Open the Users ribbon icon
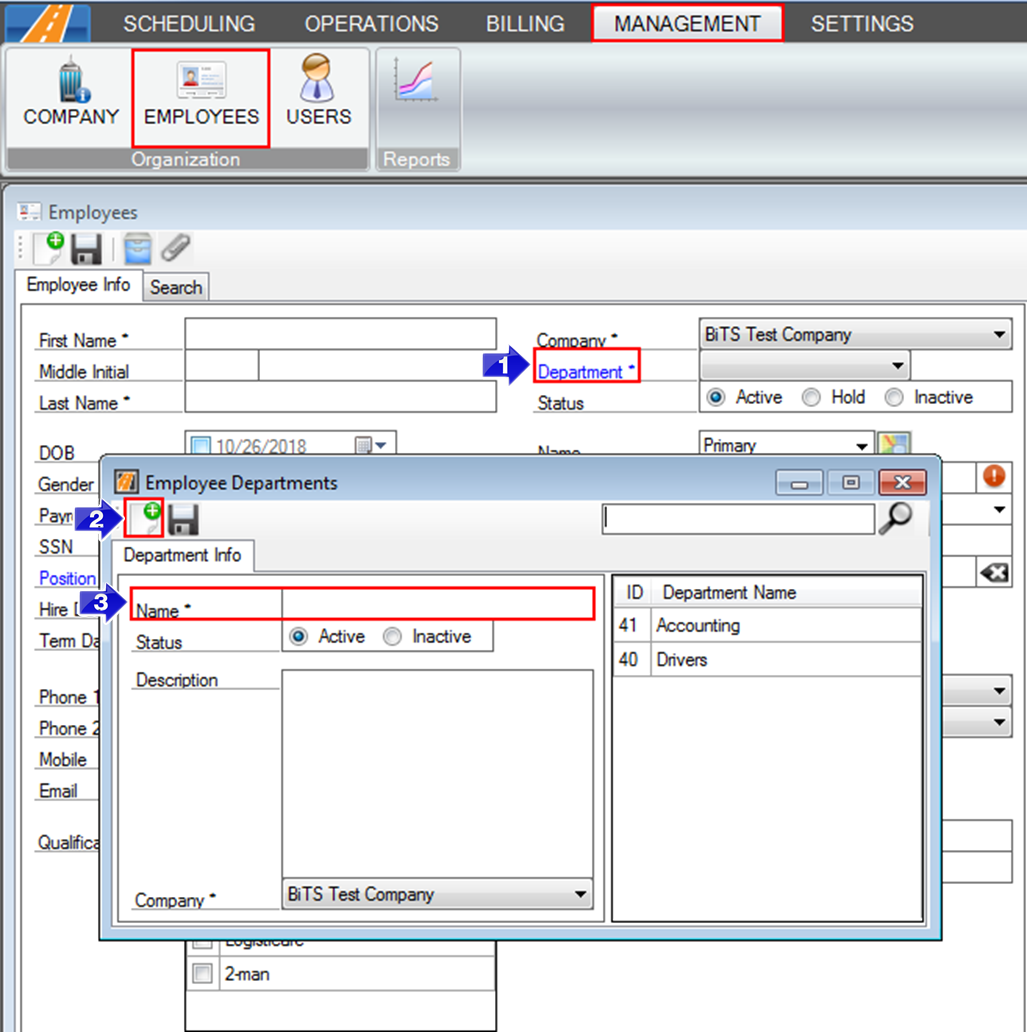 point(319,92)
